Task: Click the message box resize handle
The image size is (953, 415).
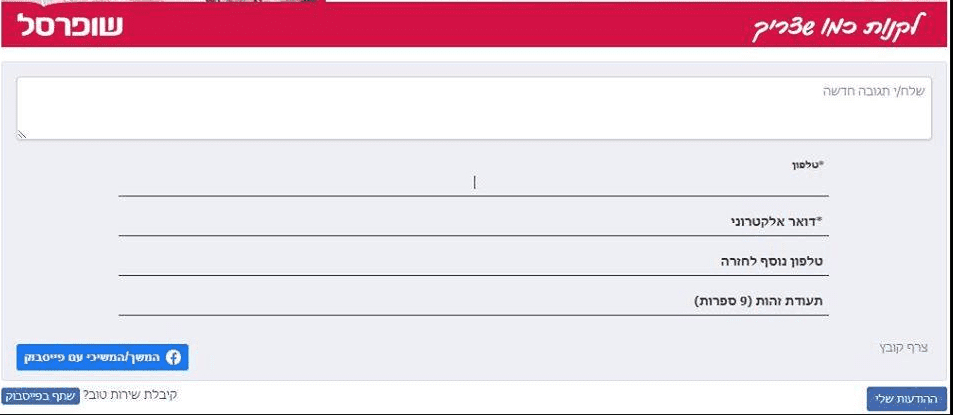Action: (22, 134)
